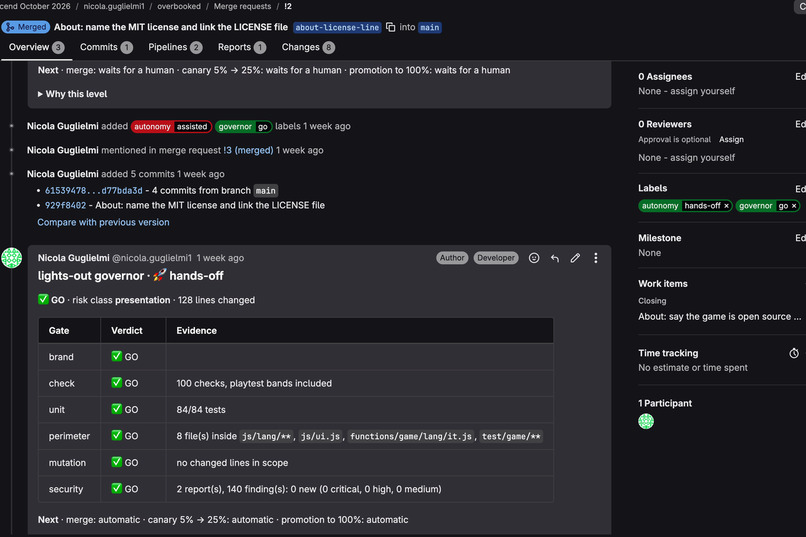Click the 'js/ui.js' code snippet
806x537 pixels.
(320, 436)
